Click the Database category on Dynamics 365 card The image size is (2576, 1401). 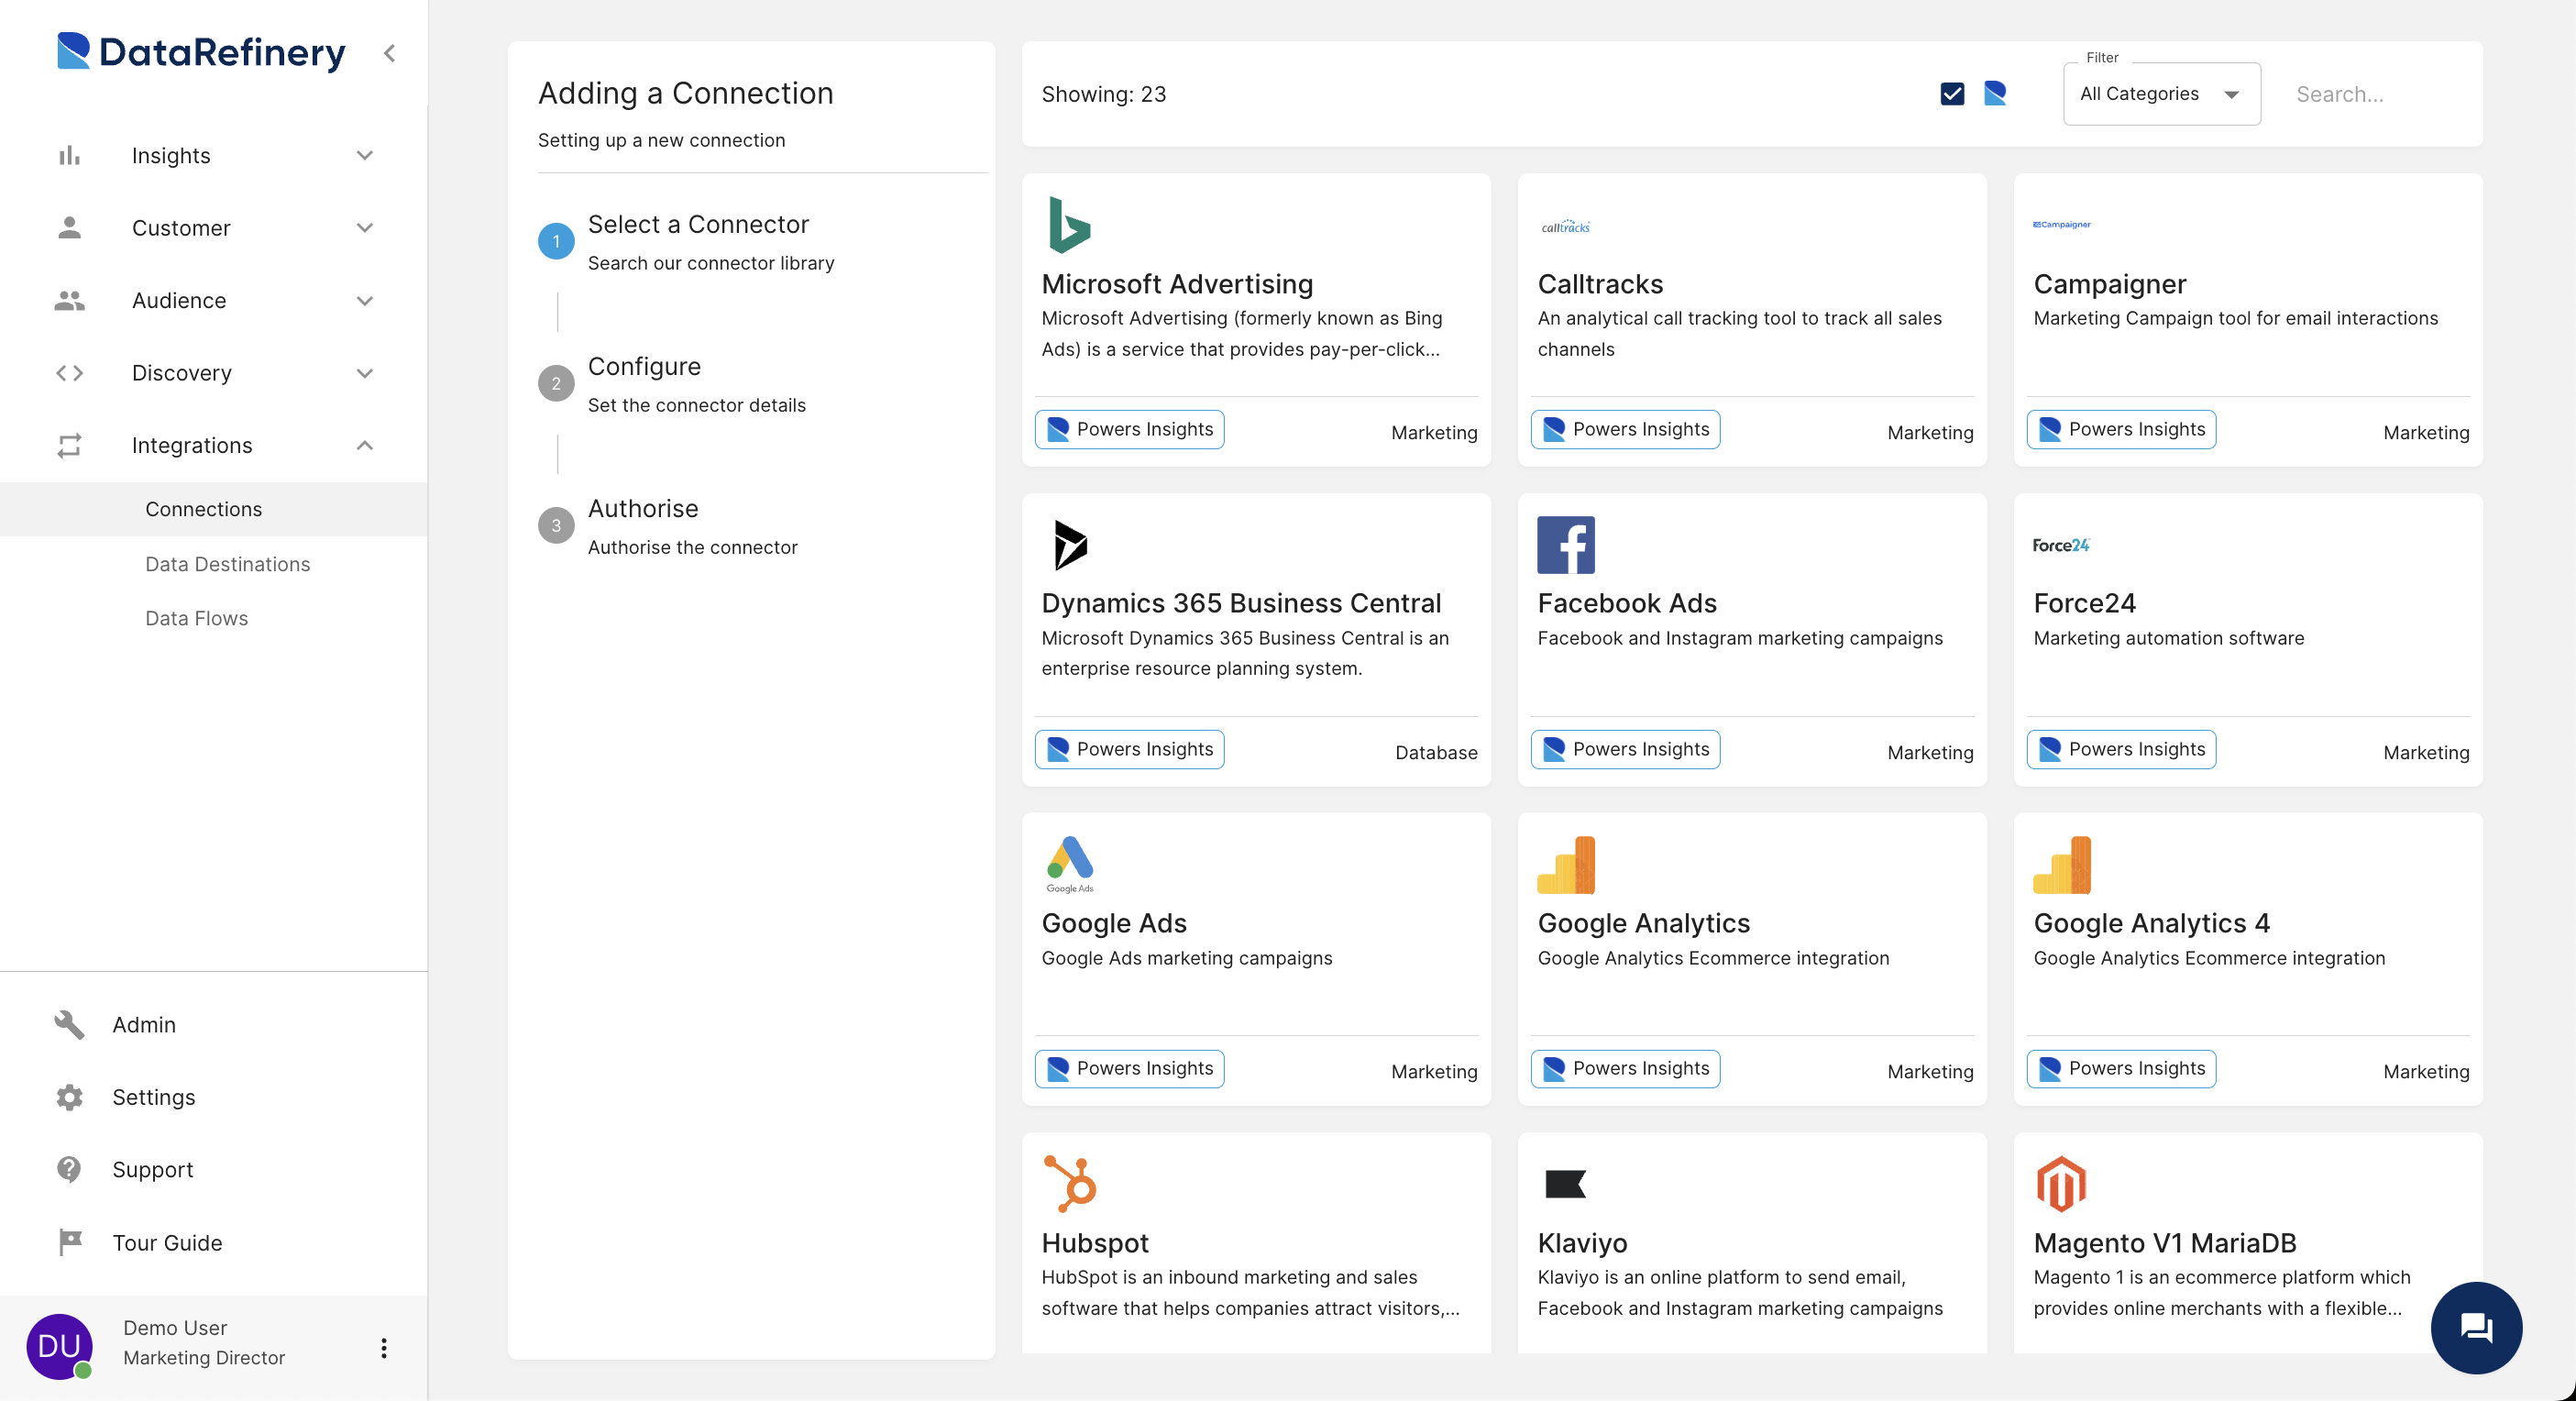coord(1436,752)
